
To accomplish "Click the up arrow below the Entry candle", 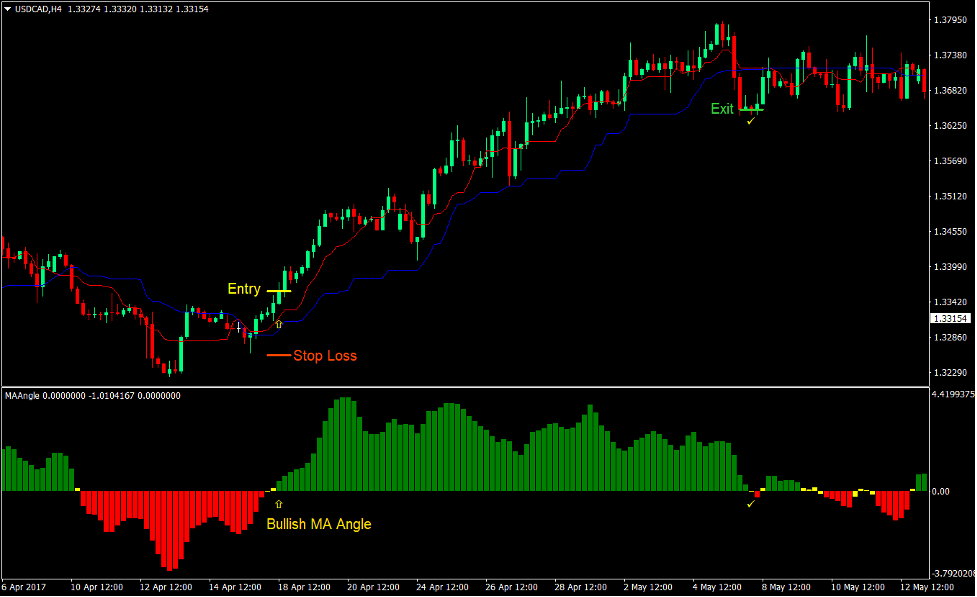I will (x=279, y=324).
